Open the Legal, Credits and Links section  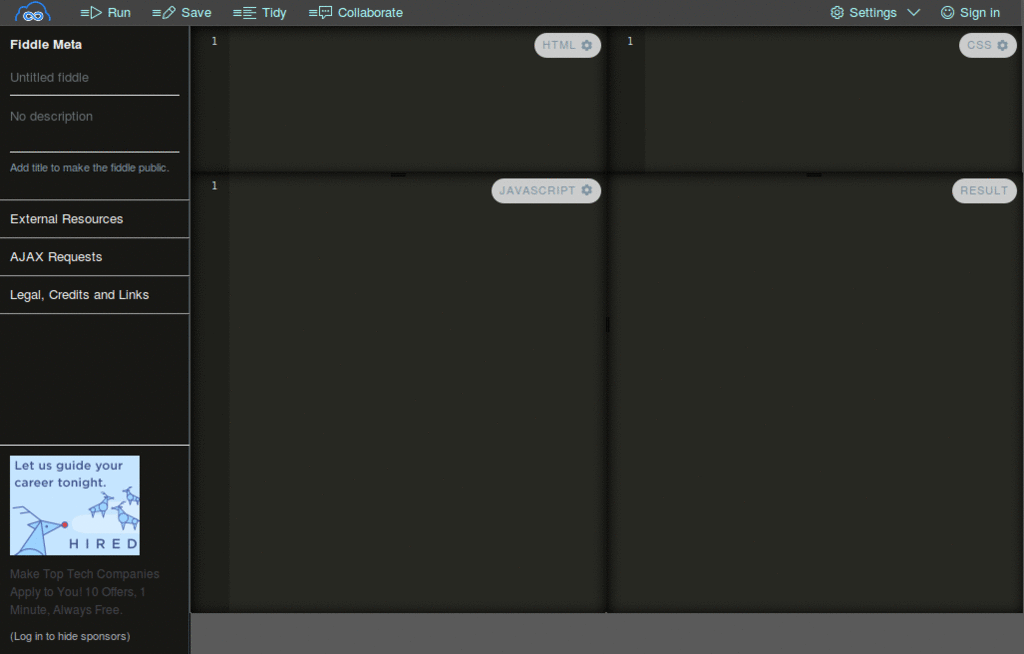click(x=79, y=294)
